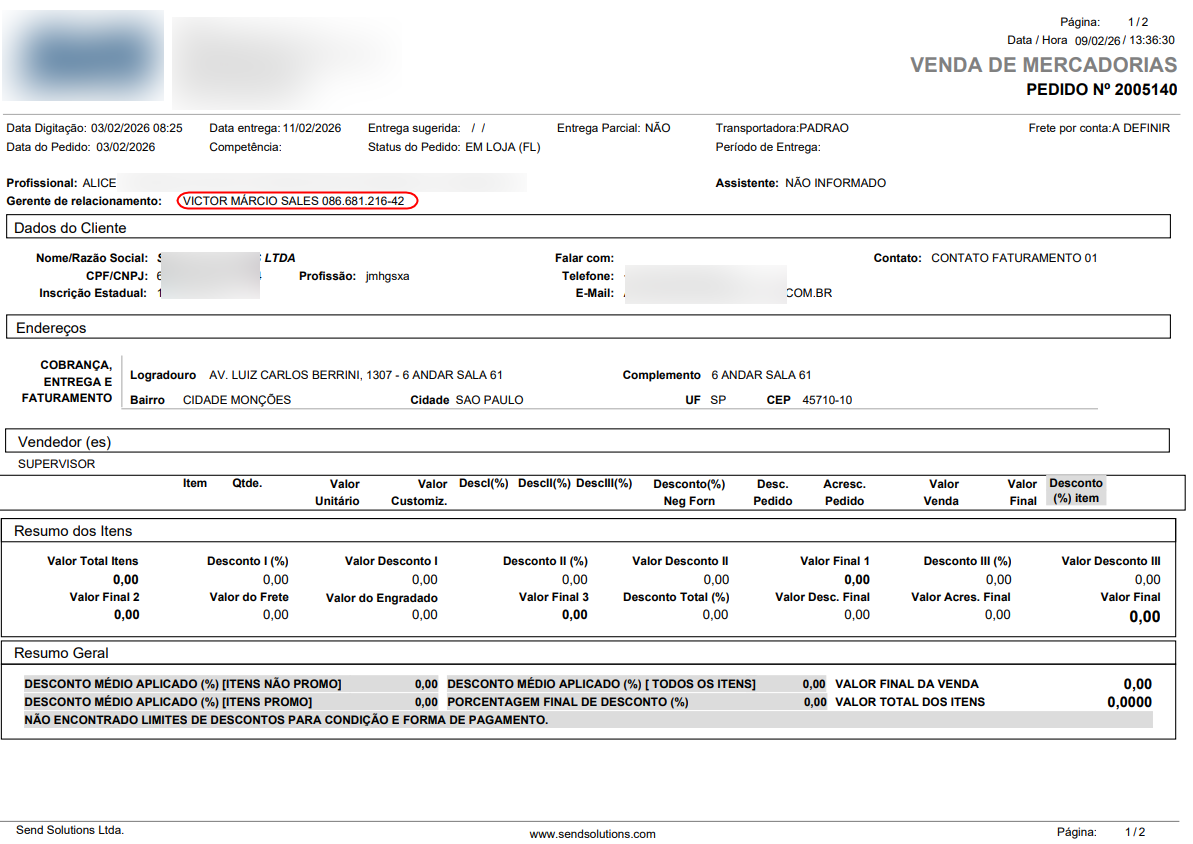Click the www.sendsolutions.com footer link
Image resolution: width=1193 pixels, height=844 pixels.
pyautogui.click(x=592, y=834)
